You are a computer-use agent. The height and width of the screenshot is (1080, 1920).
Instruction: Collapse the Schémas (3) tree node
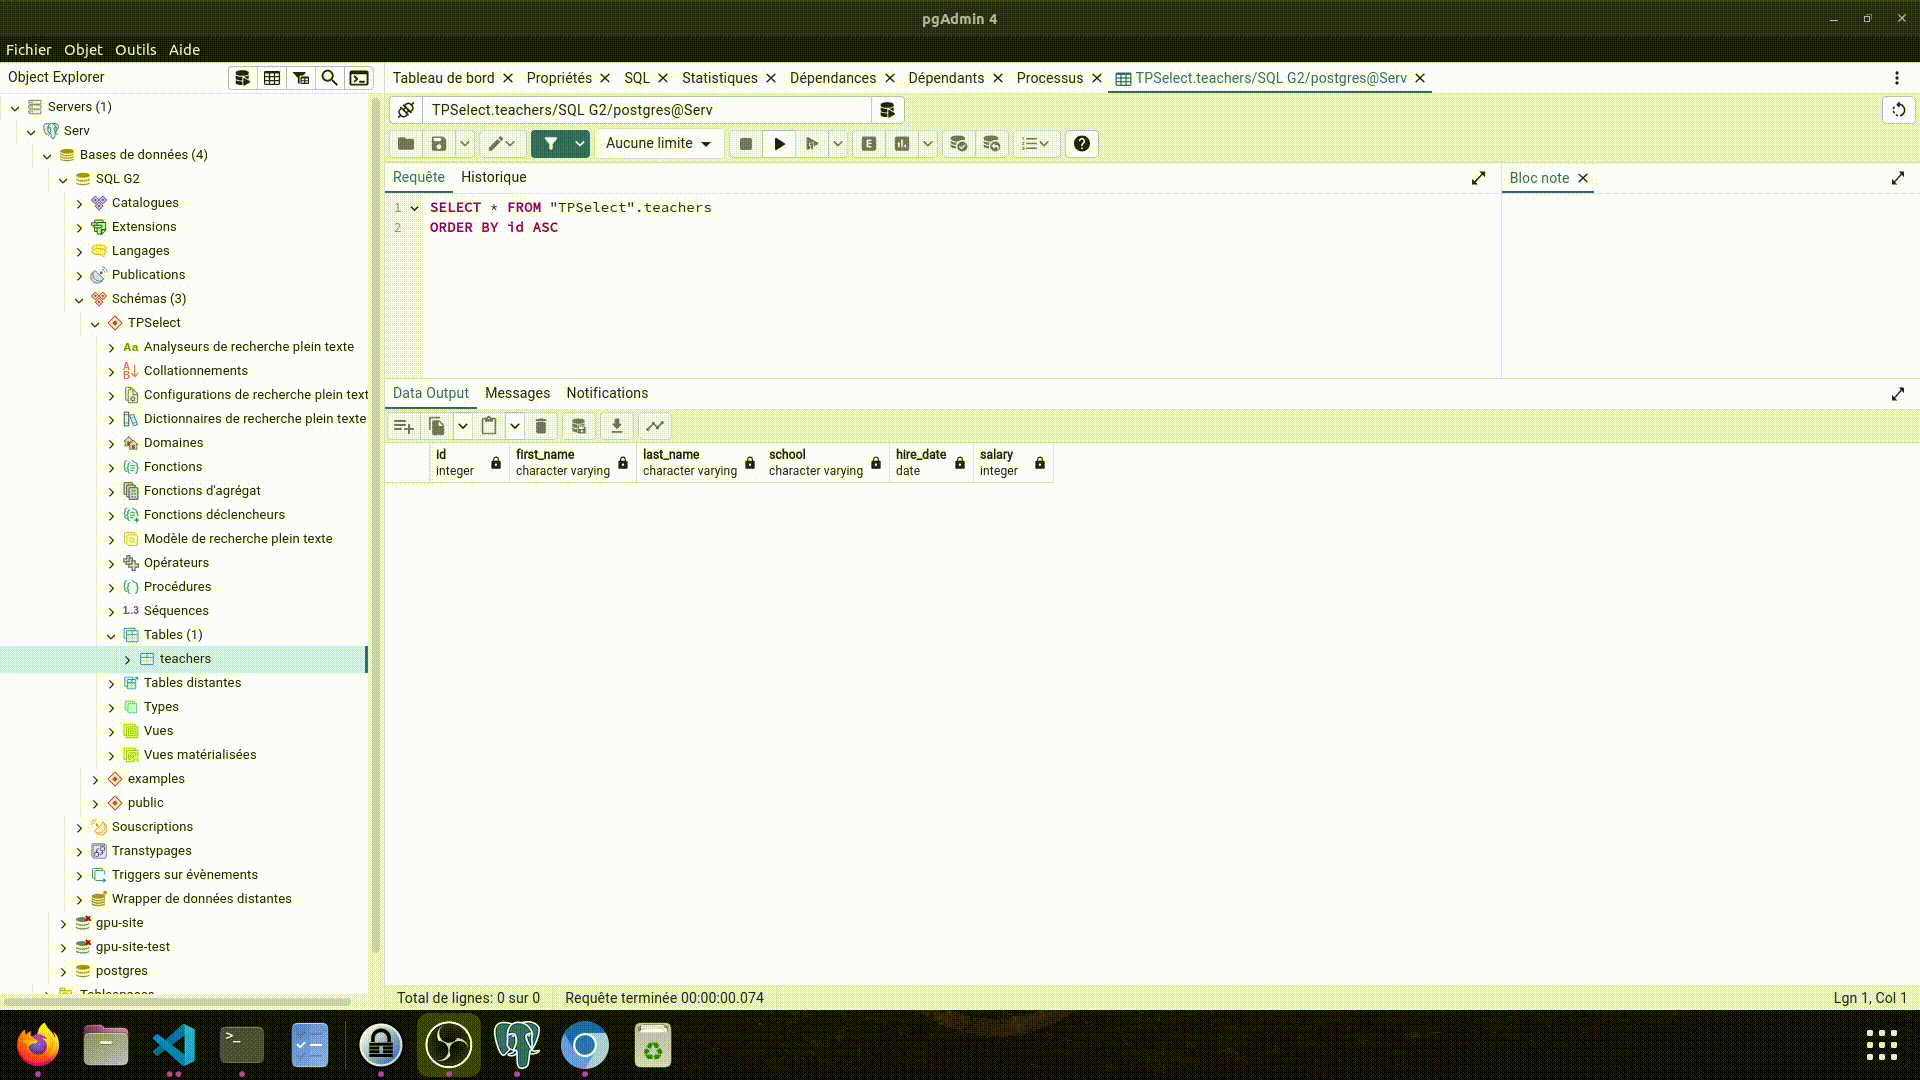coord(79,299)
